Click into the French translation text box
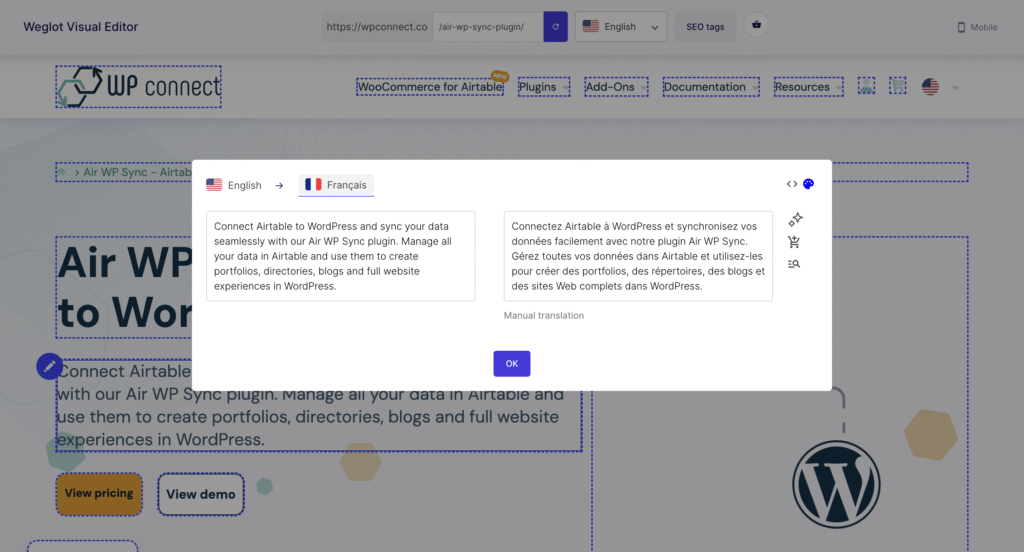Image resolution: width=1024 pixels, height=552 pixels. [x=638, y=256]
